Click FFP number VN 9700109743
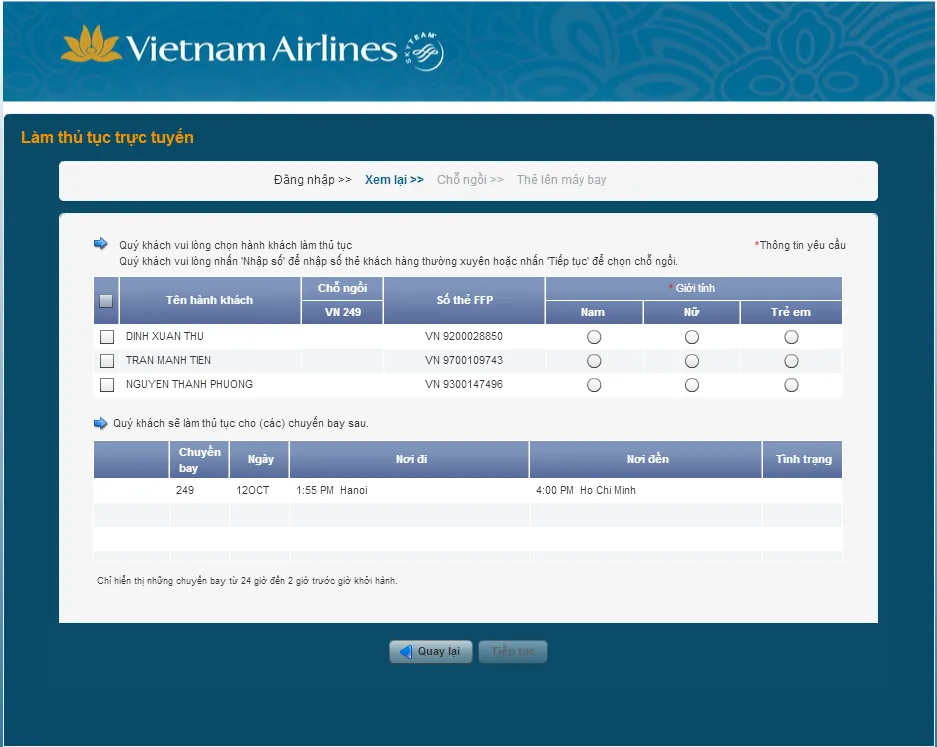The width and height of the screenshot is (937, 747). coord(464,360)
